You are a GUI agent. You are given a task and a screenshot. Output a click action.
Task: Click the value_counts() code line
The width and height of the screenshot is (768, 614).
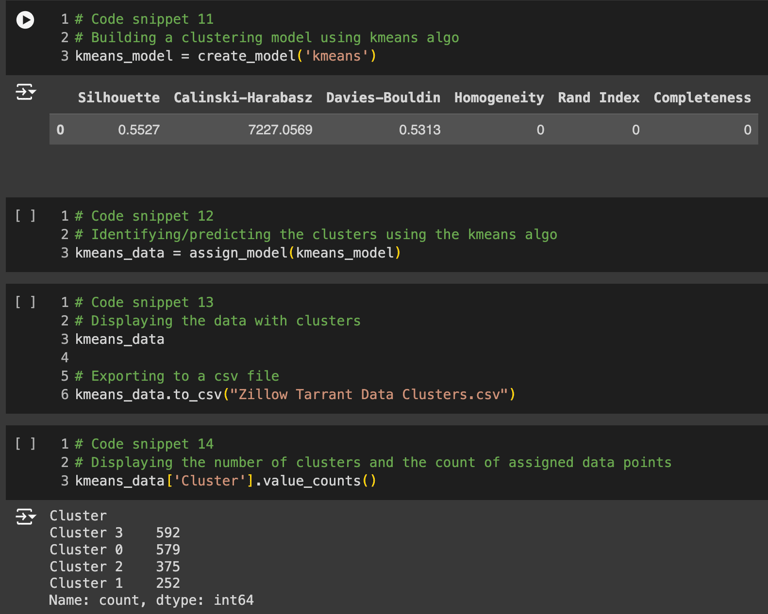point(225,481)
